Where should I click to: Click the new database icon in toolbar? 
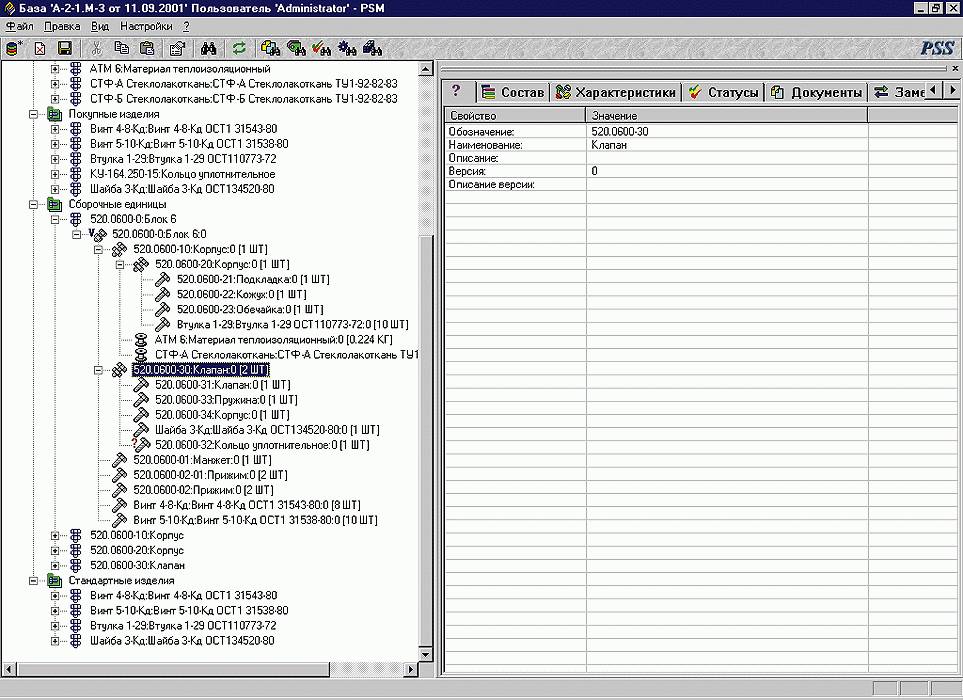coord(13,48)
